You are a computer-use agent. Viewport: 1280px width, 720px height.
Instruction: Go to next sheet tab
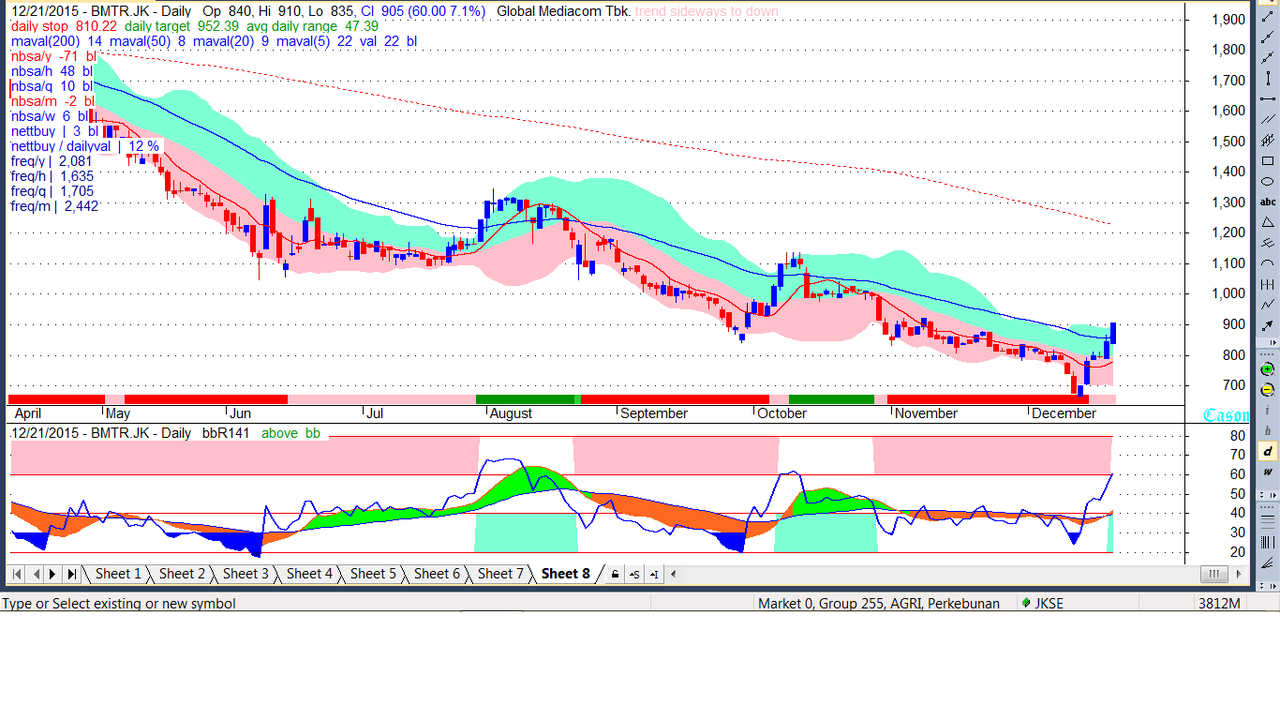pyautogui.click(x=53, y=574)
